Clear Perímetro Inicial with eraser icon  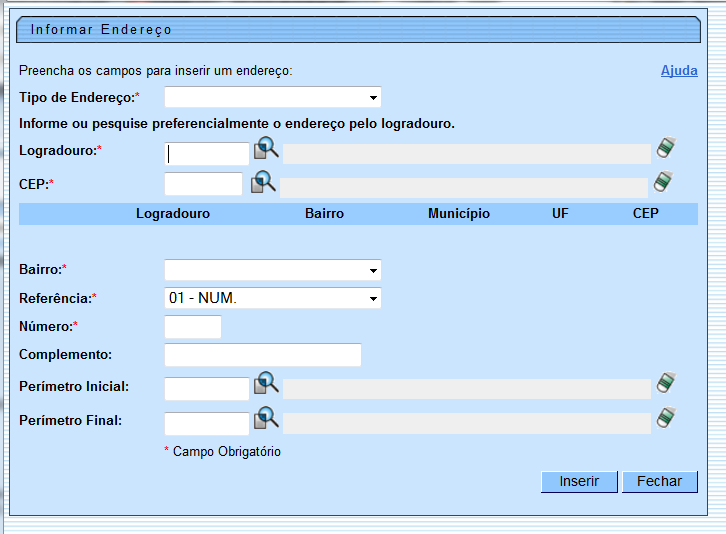click(666, 384)
